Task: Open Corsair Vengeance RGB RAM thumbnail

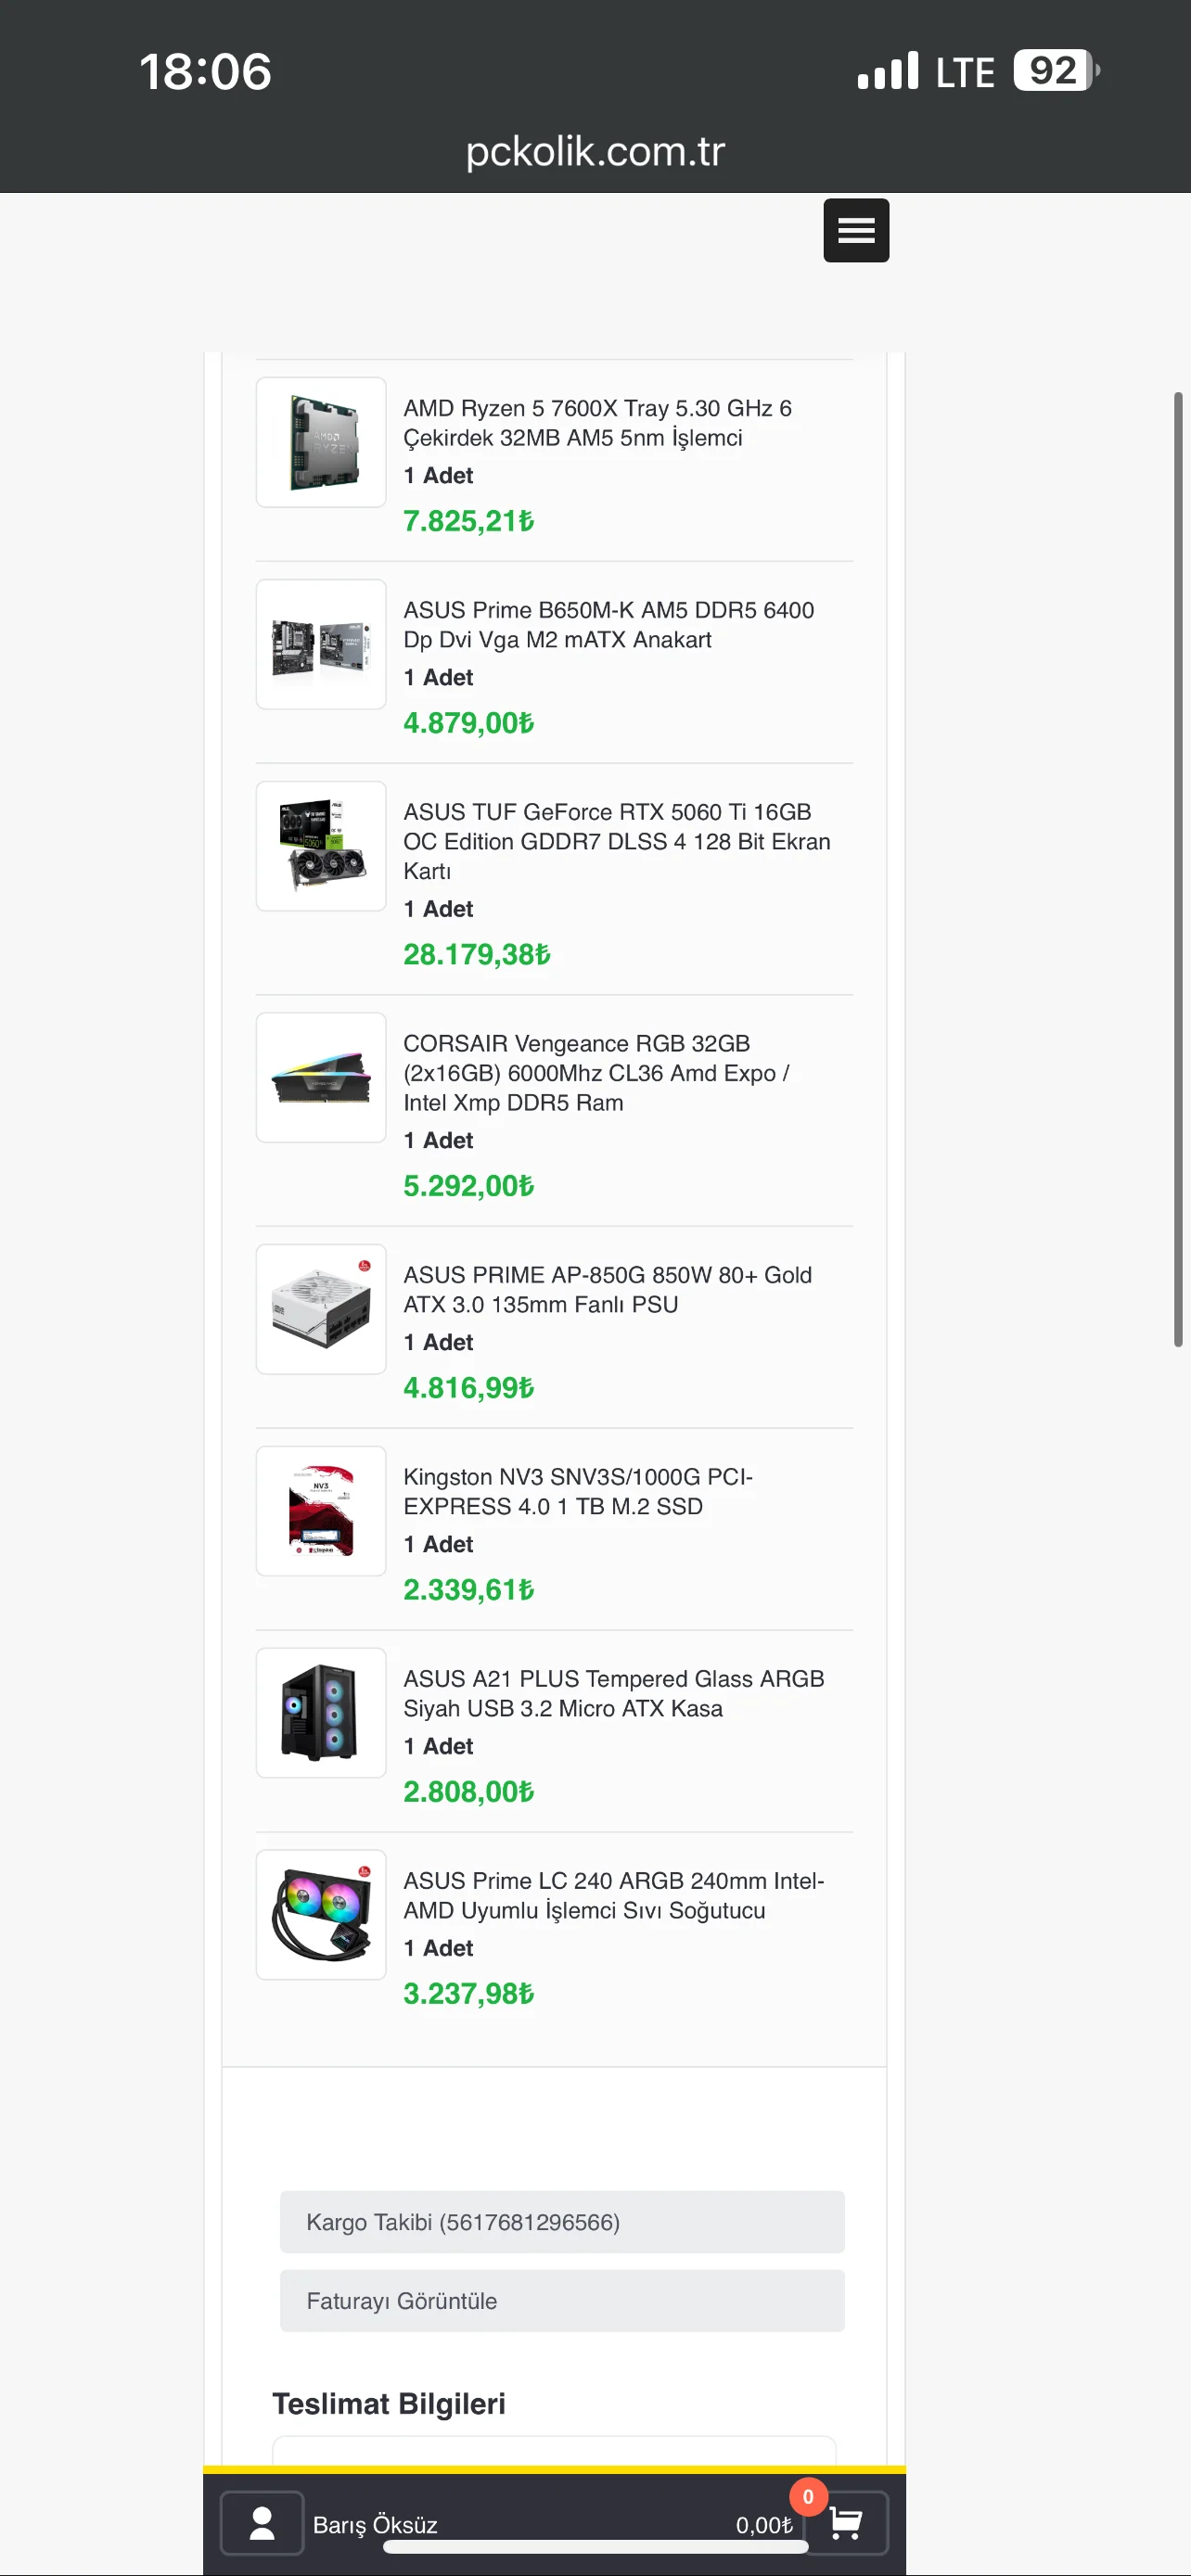Action: [x=321, y=1077]
